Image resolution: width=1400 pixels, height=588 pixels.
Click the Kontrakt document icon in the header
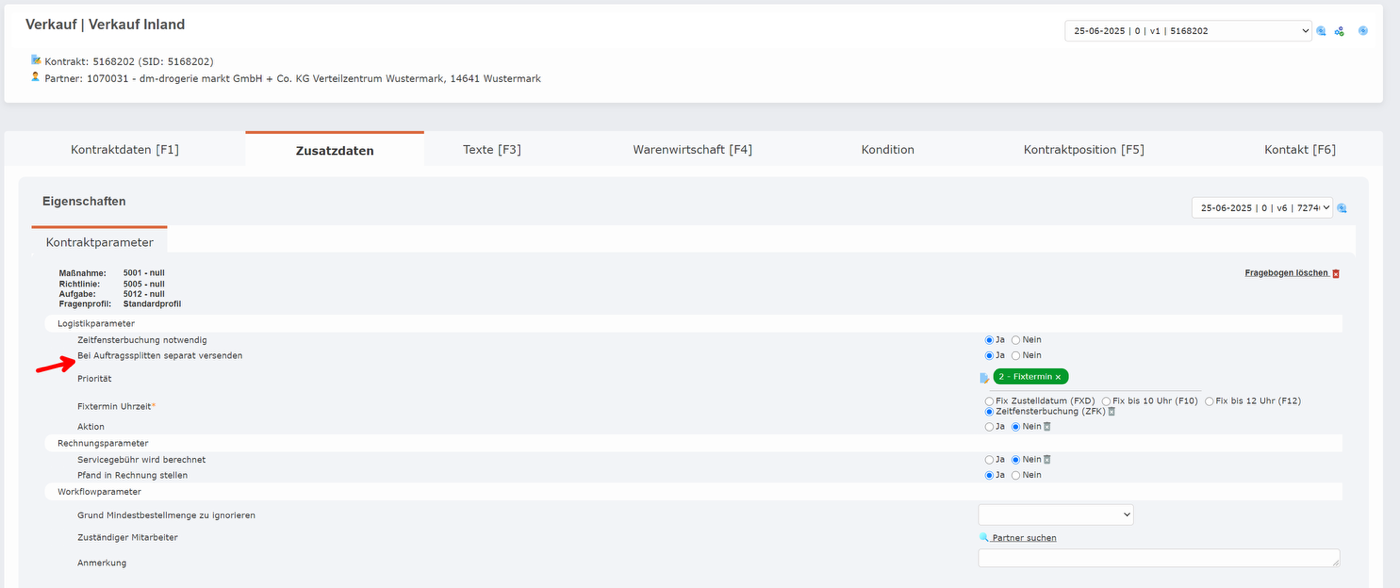[36, 61]
